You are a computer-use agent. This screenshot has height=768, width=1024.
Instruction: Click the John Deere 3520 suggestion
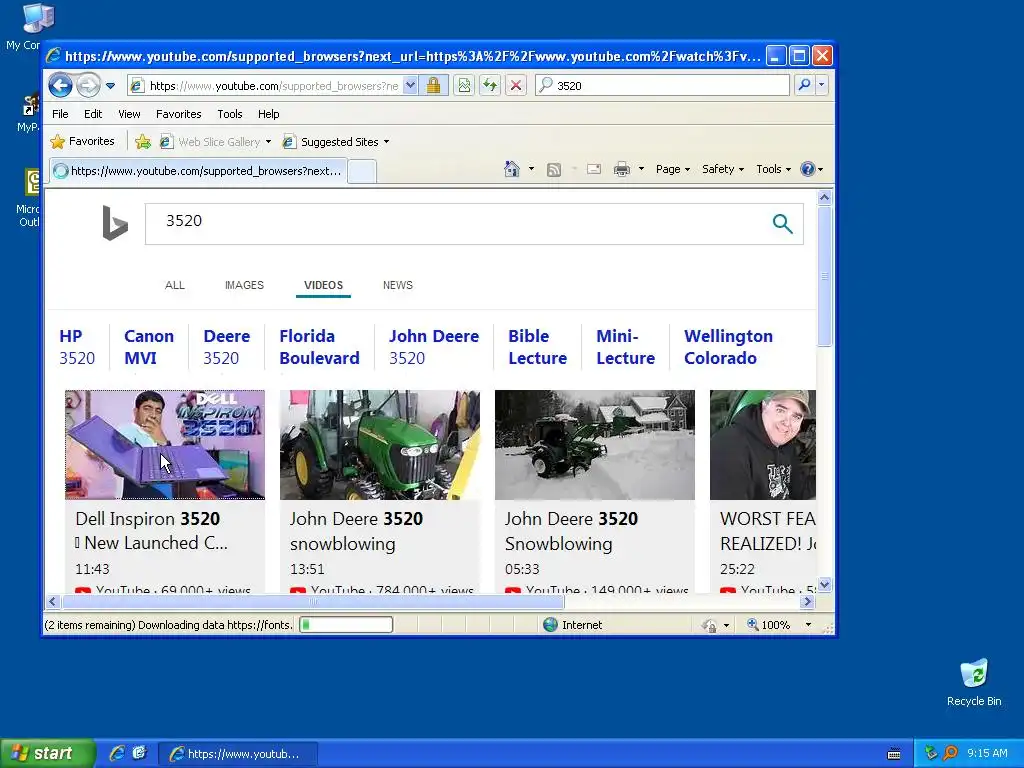tap(434, 347)
